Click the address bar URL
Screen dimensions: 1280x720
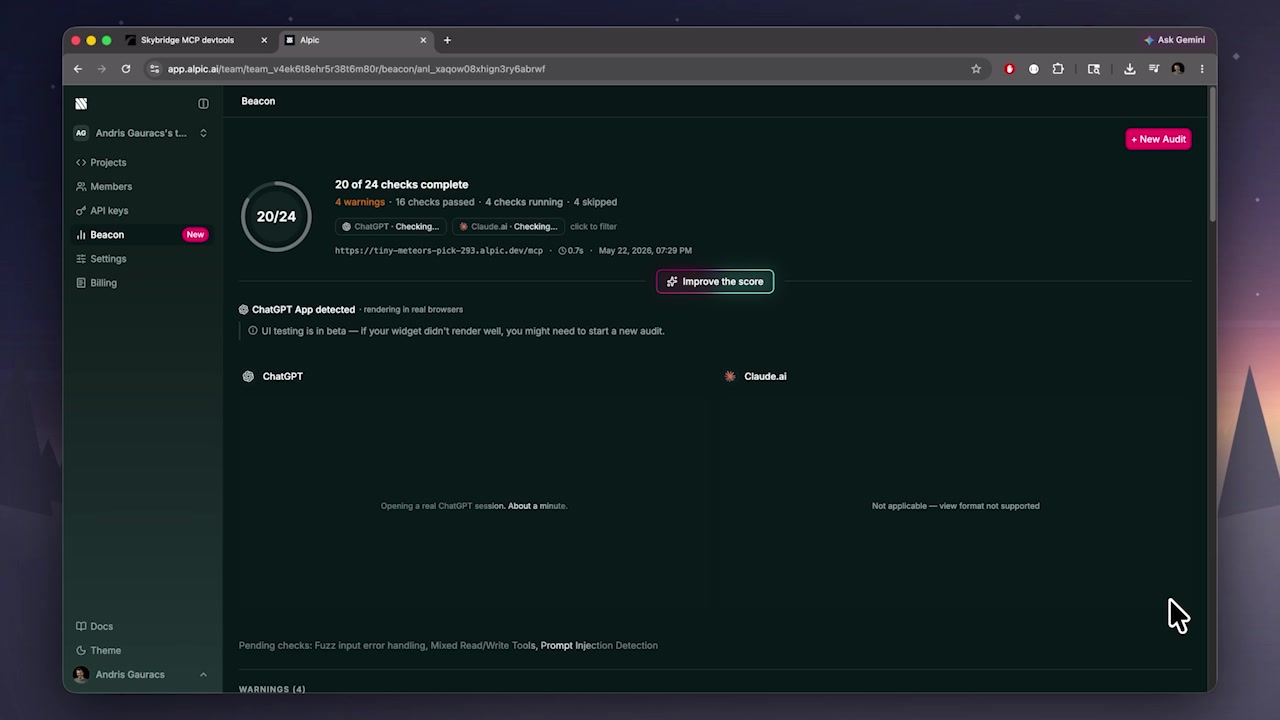click(x=356, y=69)
